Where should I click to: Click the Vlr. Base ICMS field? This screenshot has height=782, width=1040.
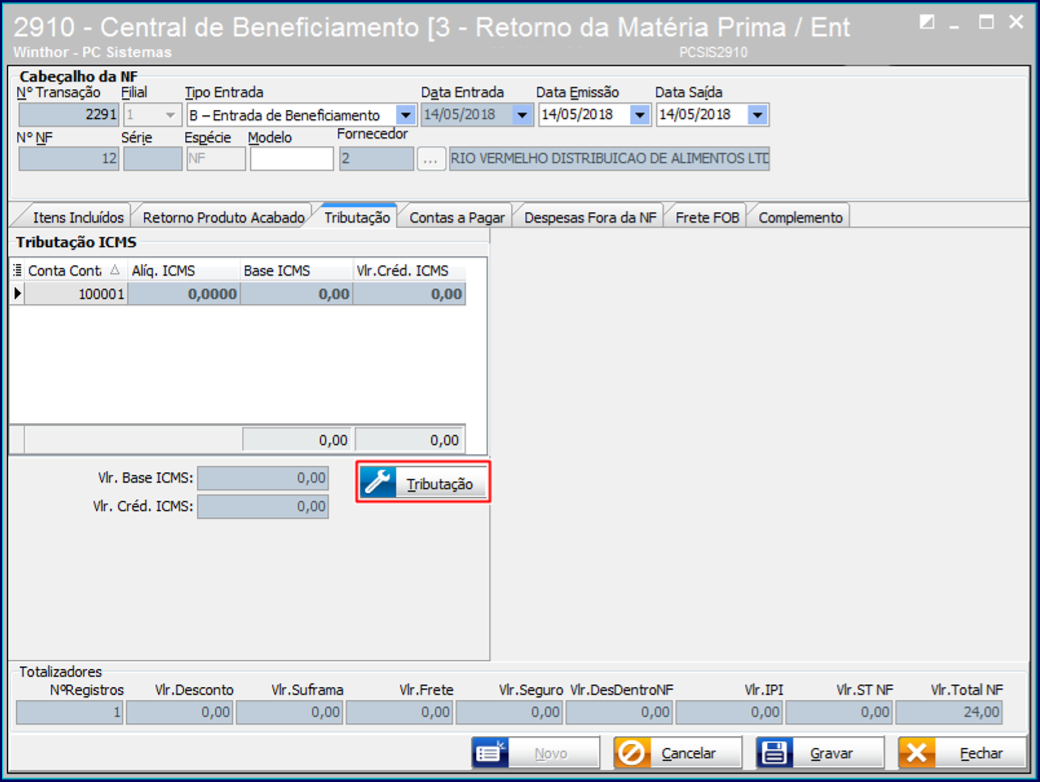point(263,478)
